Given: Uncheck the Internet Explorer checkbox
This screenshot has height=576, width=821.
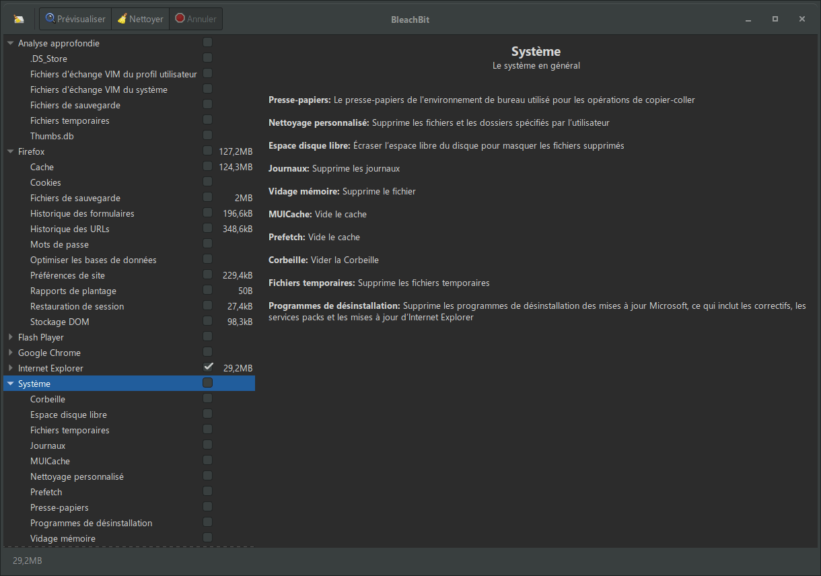Looking at the screenshot, I should click(207, 368).
